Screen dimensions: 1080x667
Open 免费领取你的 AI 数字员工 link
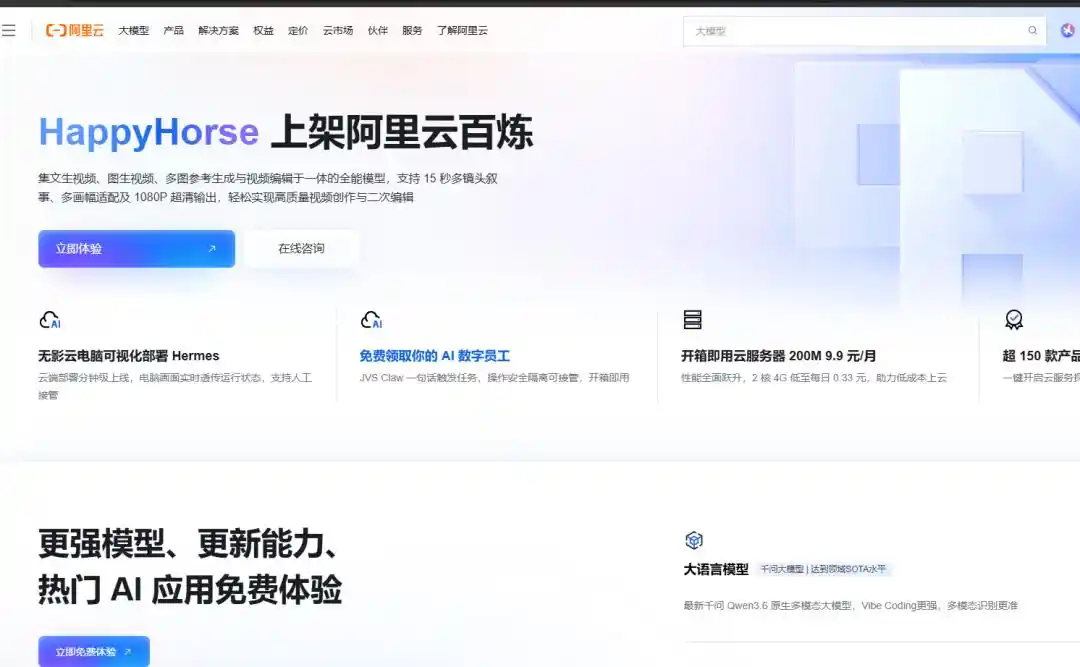point(435,356)
